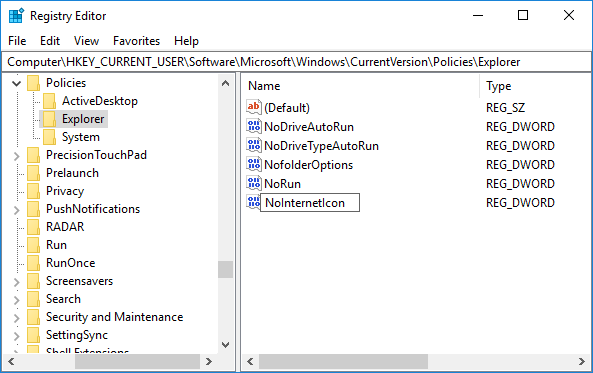Click the Security and Maintenance folder icon
593x373 pixels.
[x=33, y=317]
